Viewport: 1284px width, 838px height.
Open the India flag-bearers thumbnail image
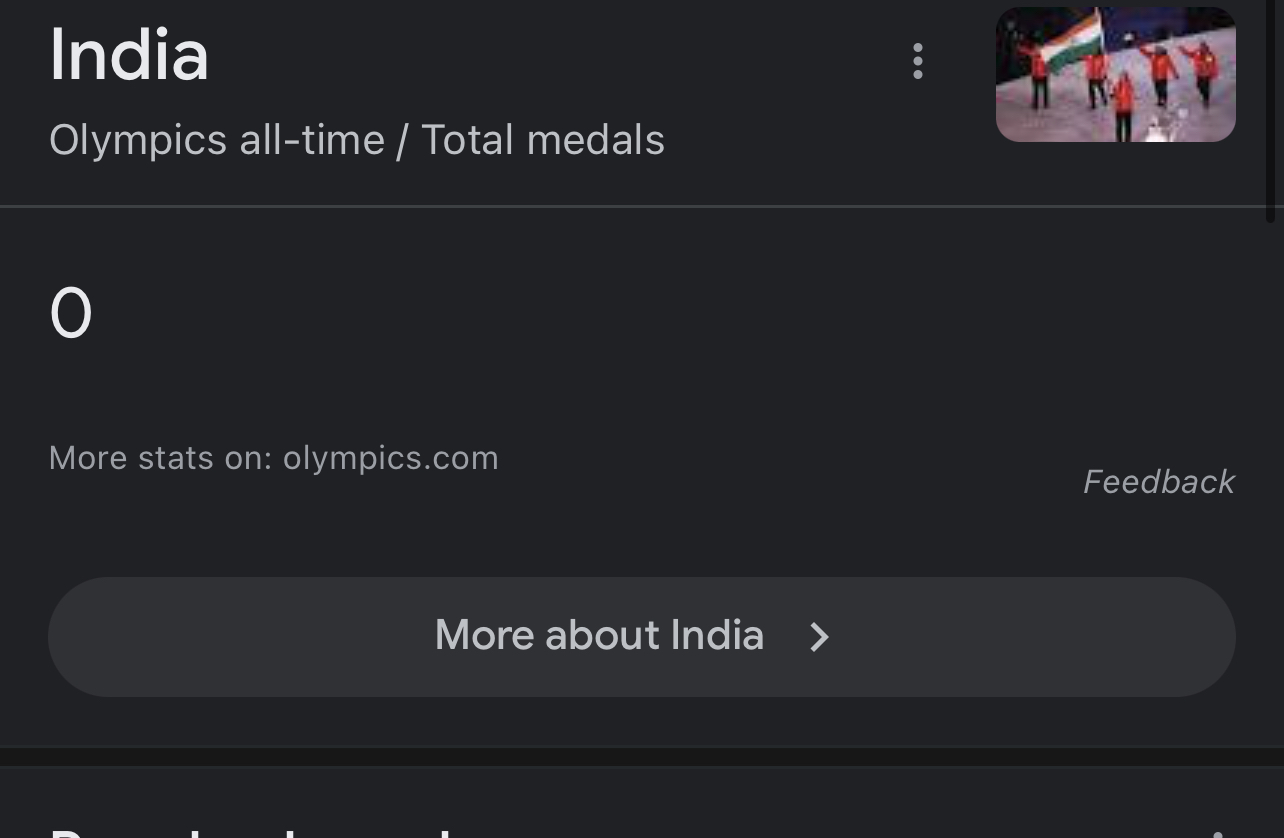tap(1115, 74)
